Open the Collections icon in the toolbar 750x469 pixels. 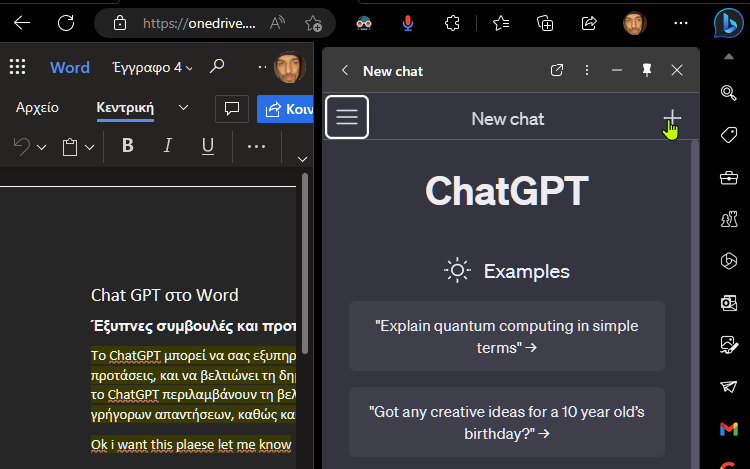point(545,23)
